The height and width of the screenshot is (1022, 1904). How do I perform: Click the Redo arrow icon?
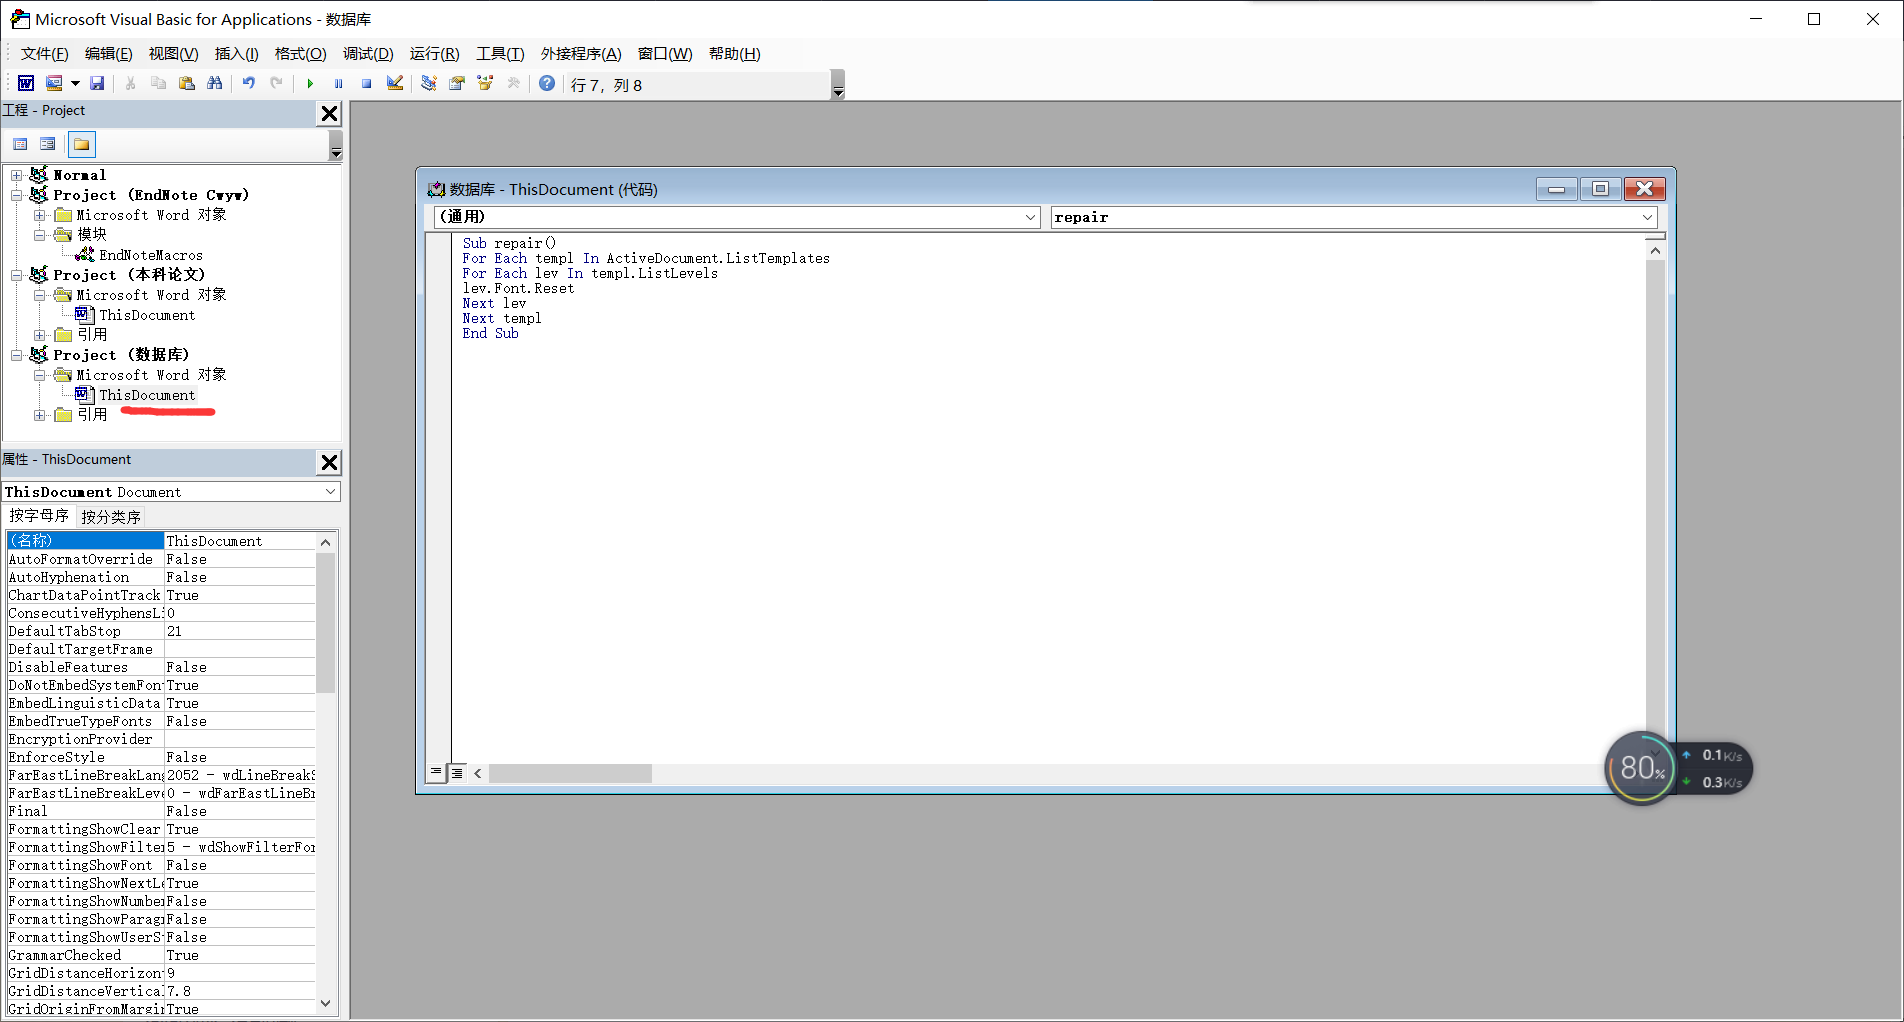[276, 83]
